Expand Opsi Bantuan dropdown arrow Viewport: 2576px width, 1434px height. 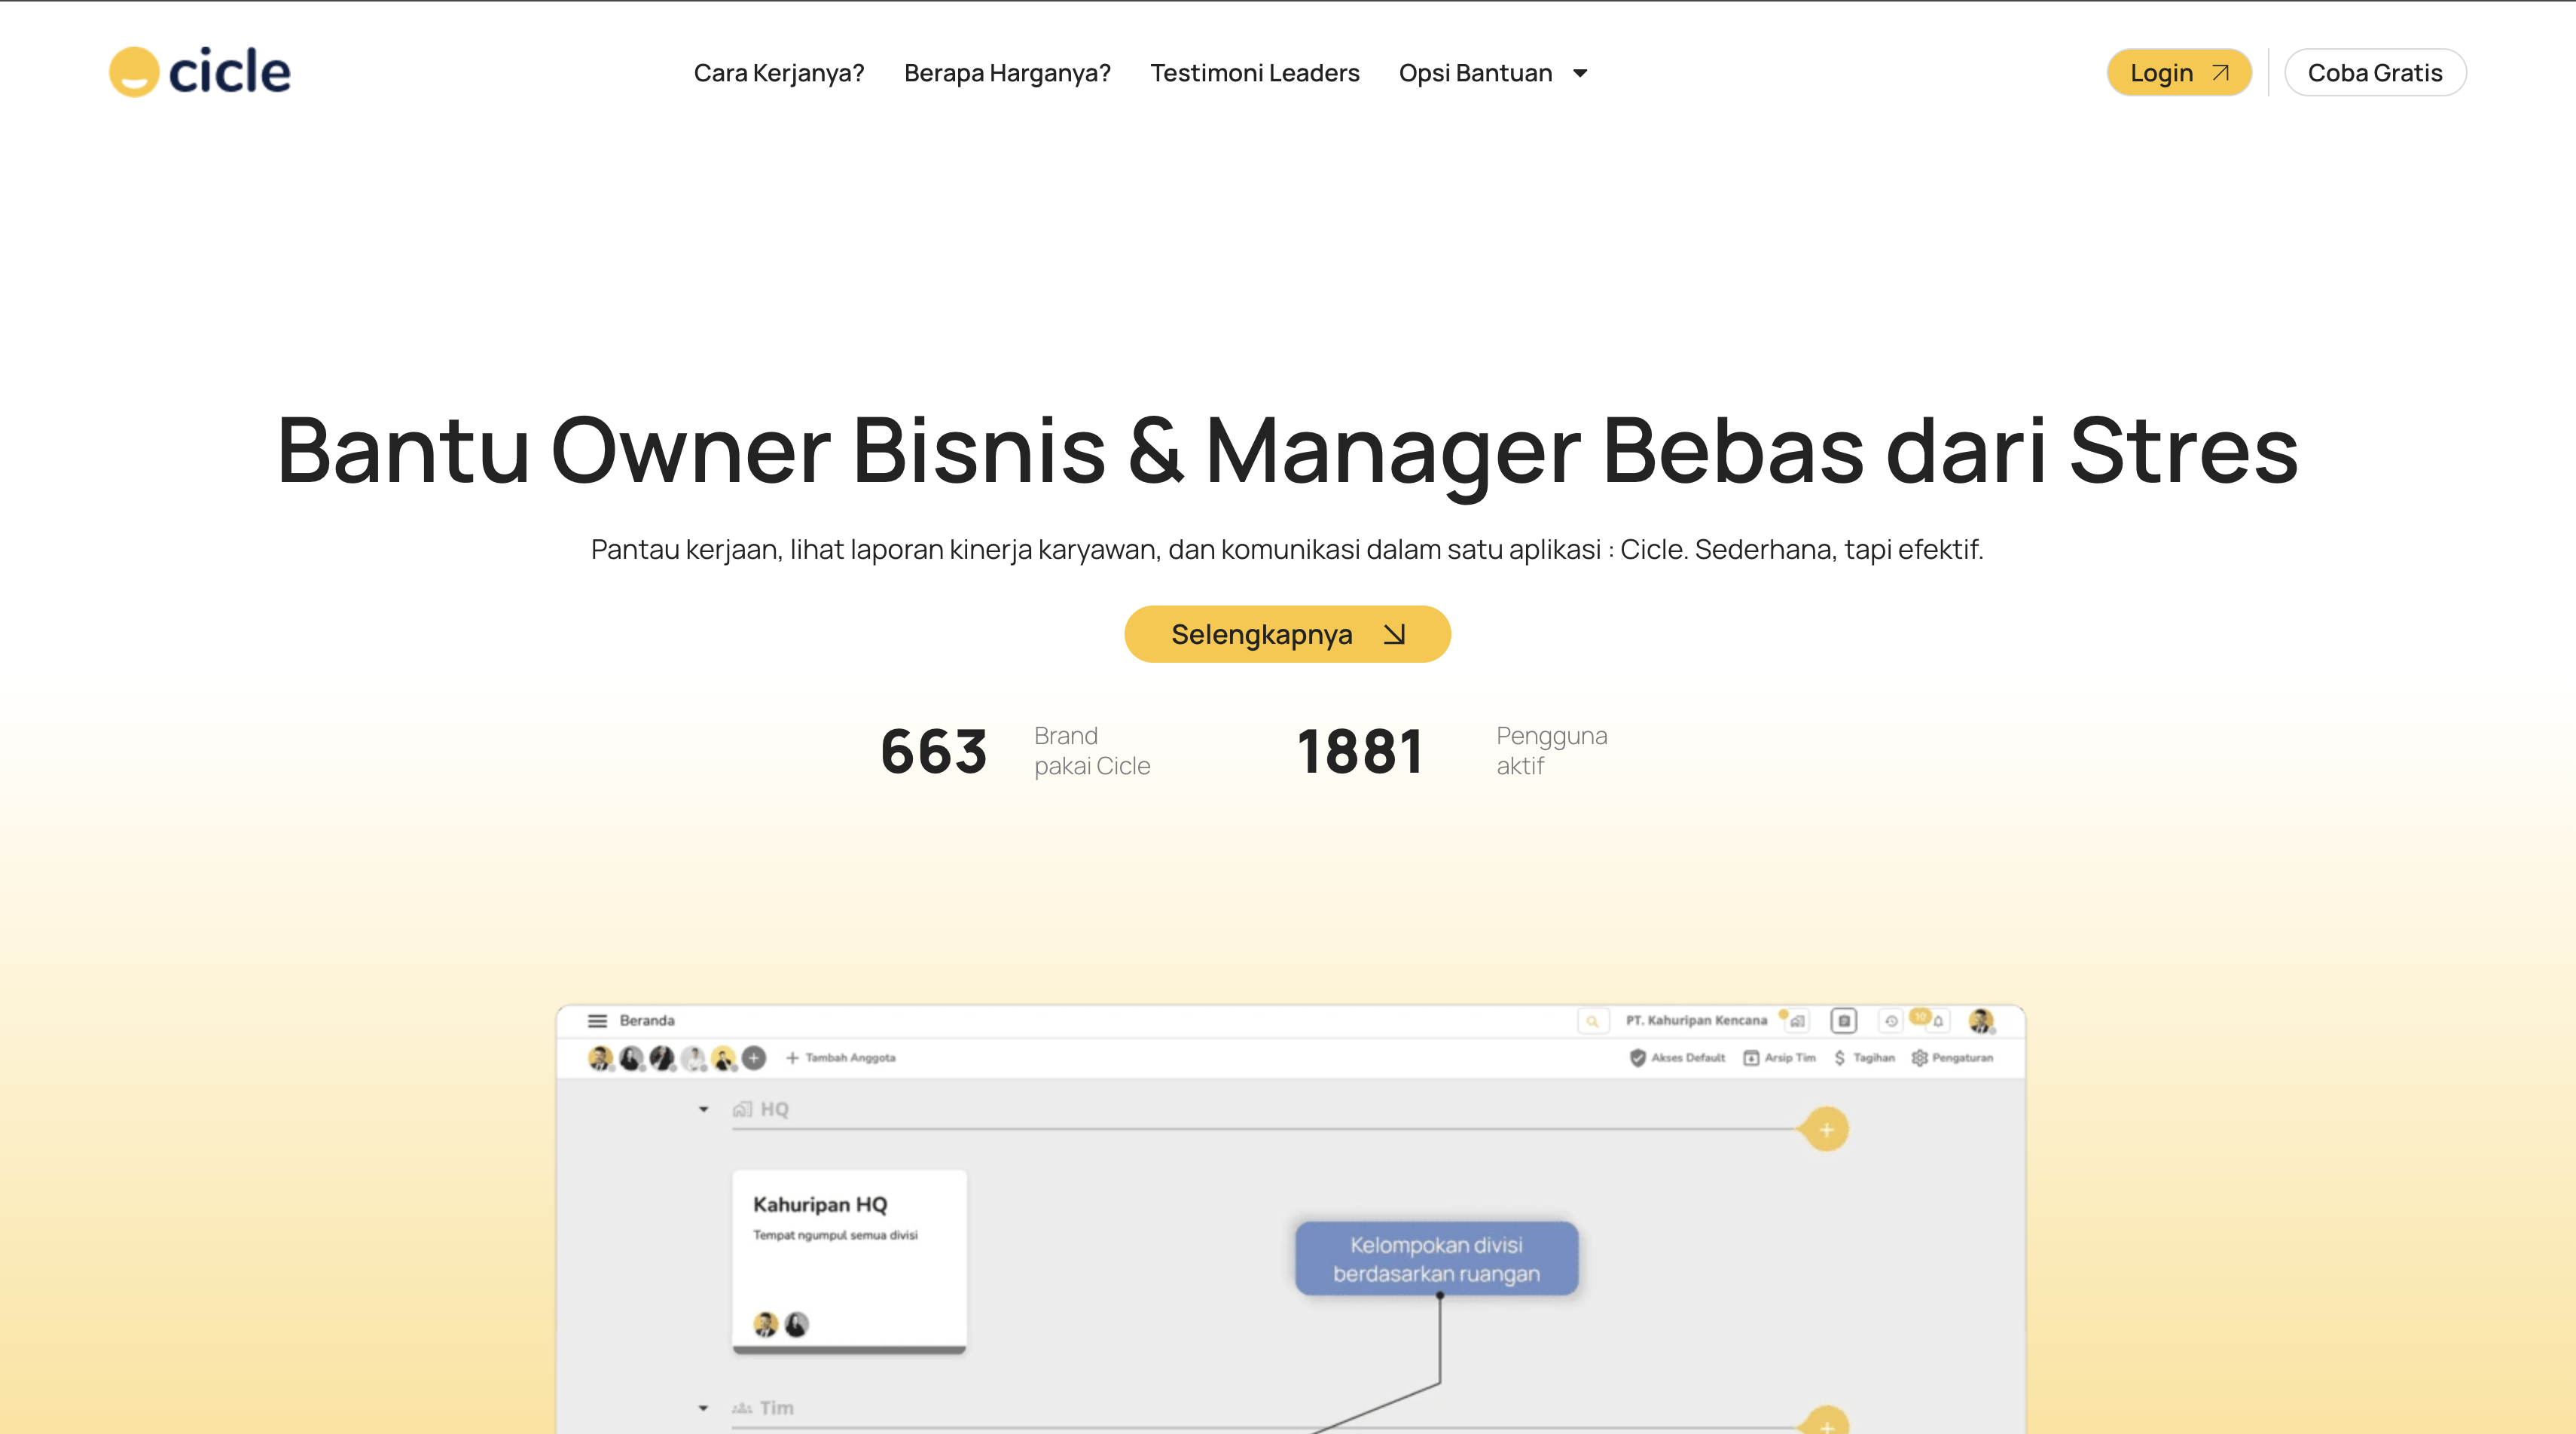1580,73
